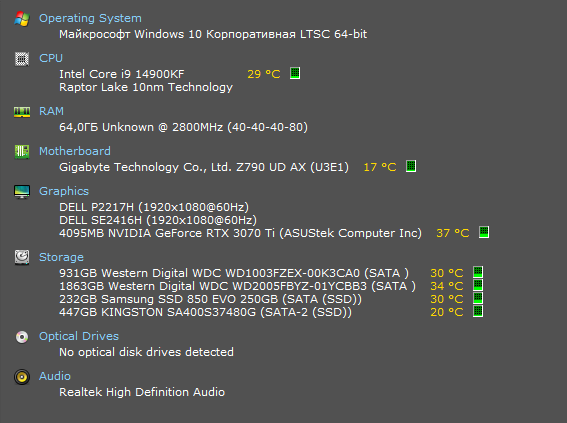Viewport: 567px width, 423px height.
Task: Select NVIDIA GeForce RTX 3070 Ti line
Action: click(x=240, y=234)
